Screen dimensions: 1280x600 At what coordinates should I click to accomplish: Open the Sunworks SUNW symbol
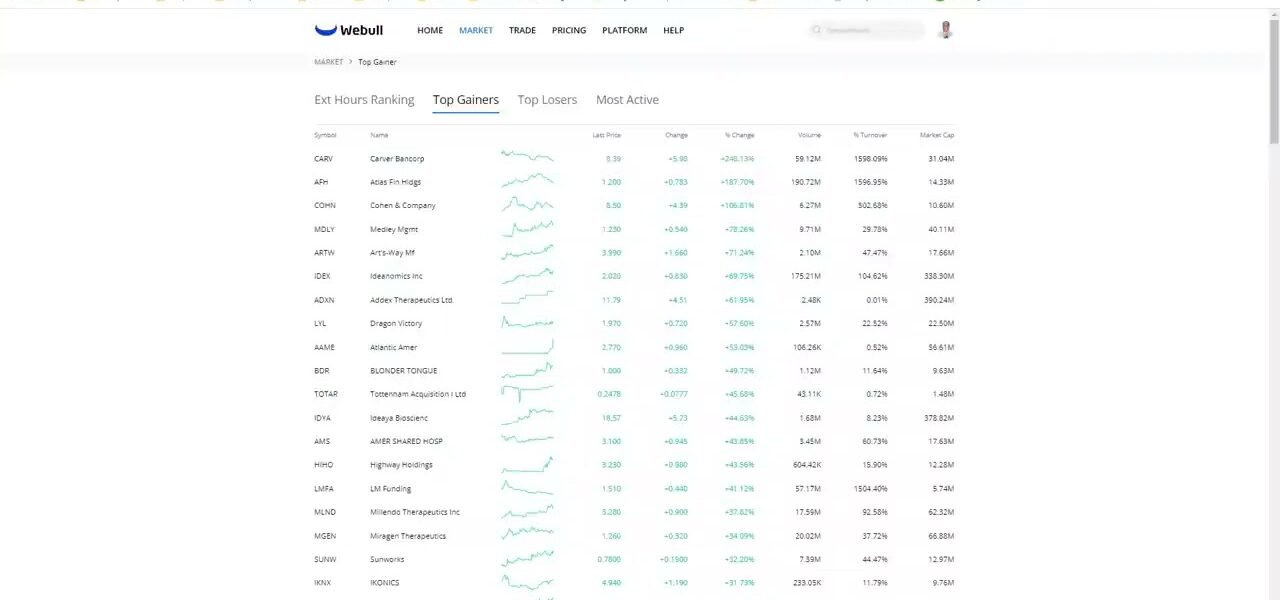(x=325, y=559)
